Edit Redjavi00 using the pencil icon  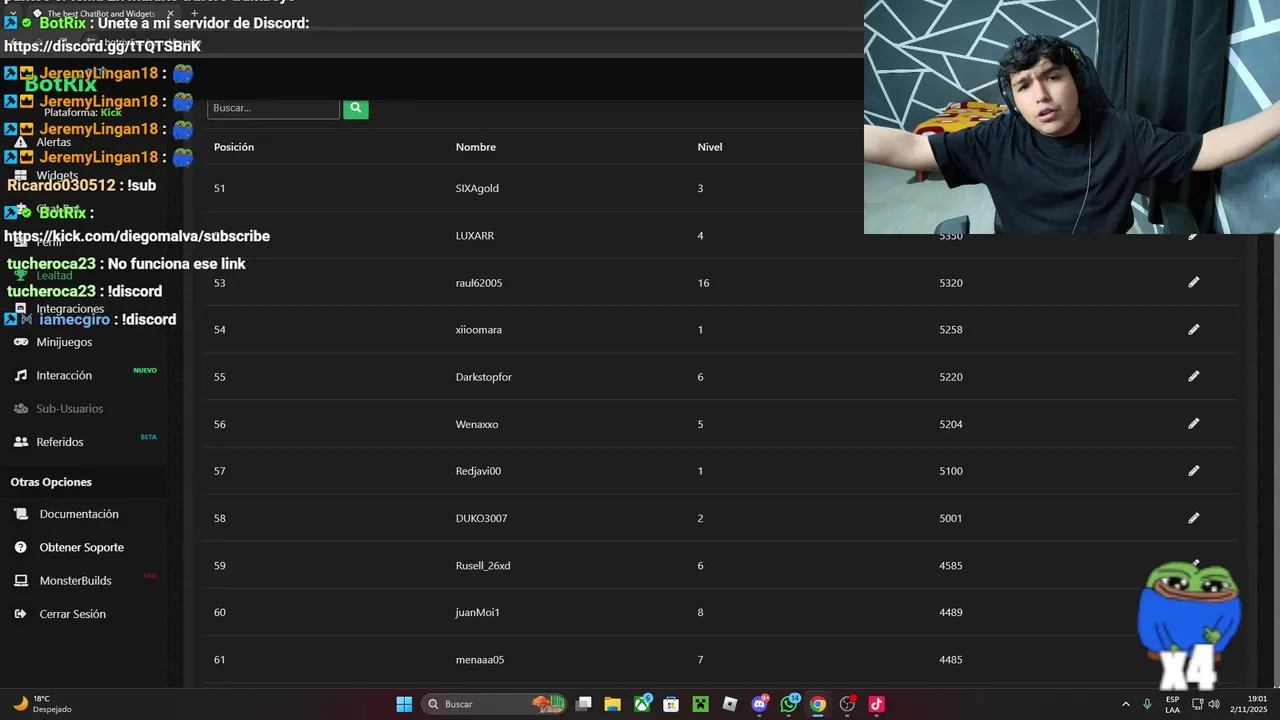[x=1193, y=471]
